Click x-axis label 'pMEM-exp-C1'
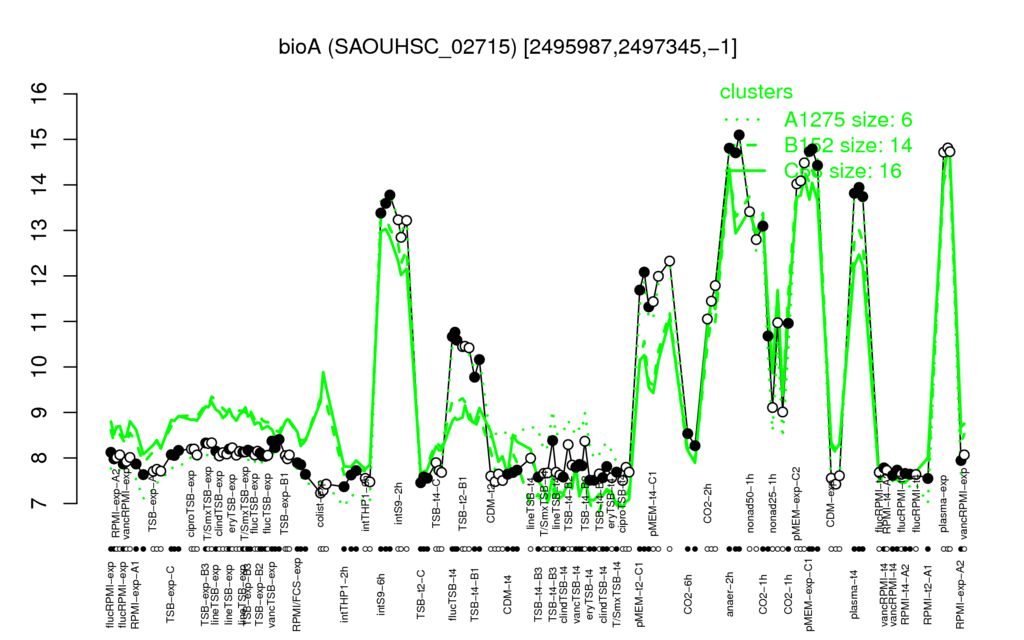This screenshot has width=1024, height=640. click(810, 595)
